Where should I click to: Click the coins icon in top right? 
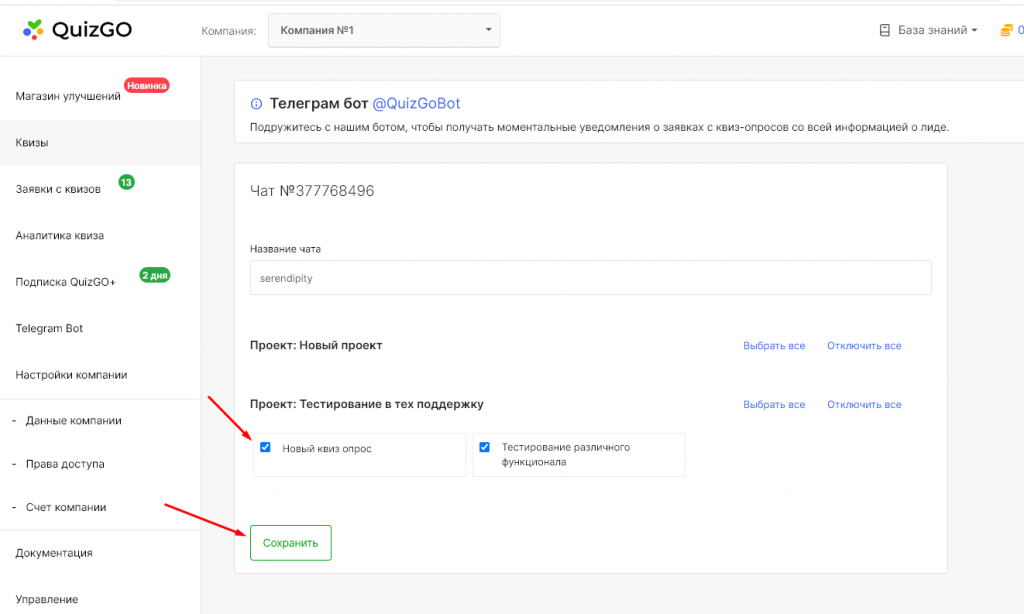(1008, 30)
